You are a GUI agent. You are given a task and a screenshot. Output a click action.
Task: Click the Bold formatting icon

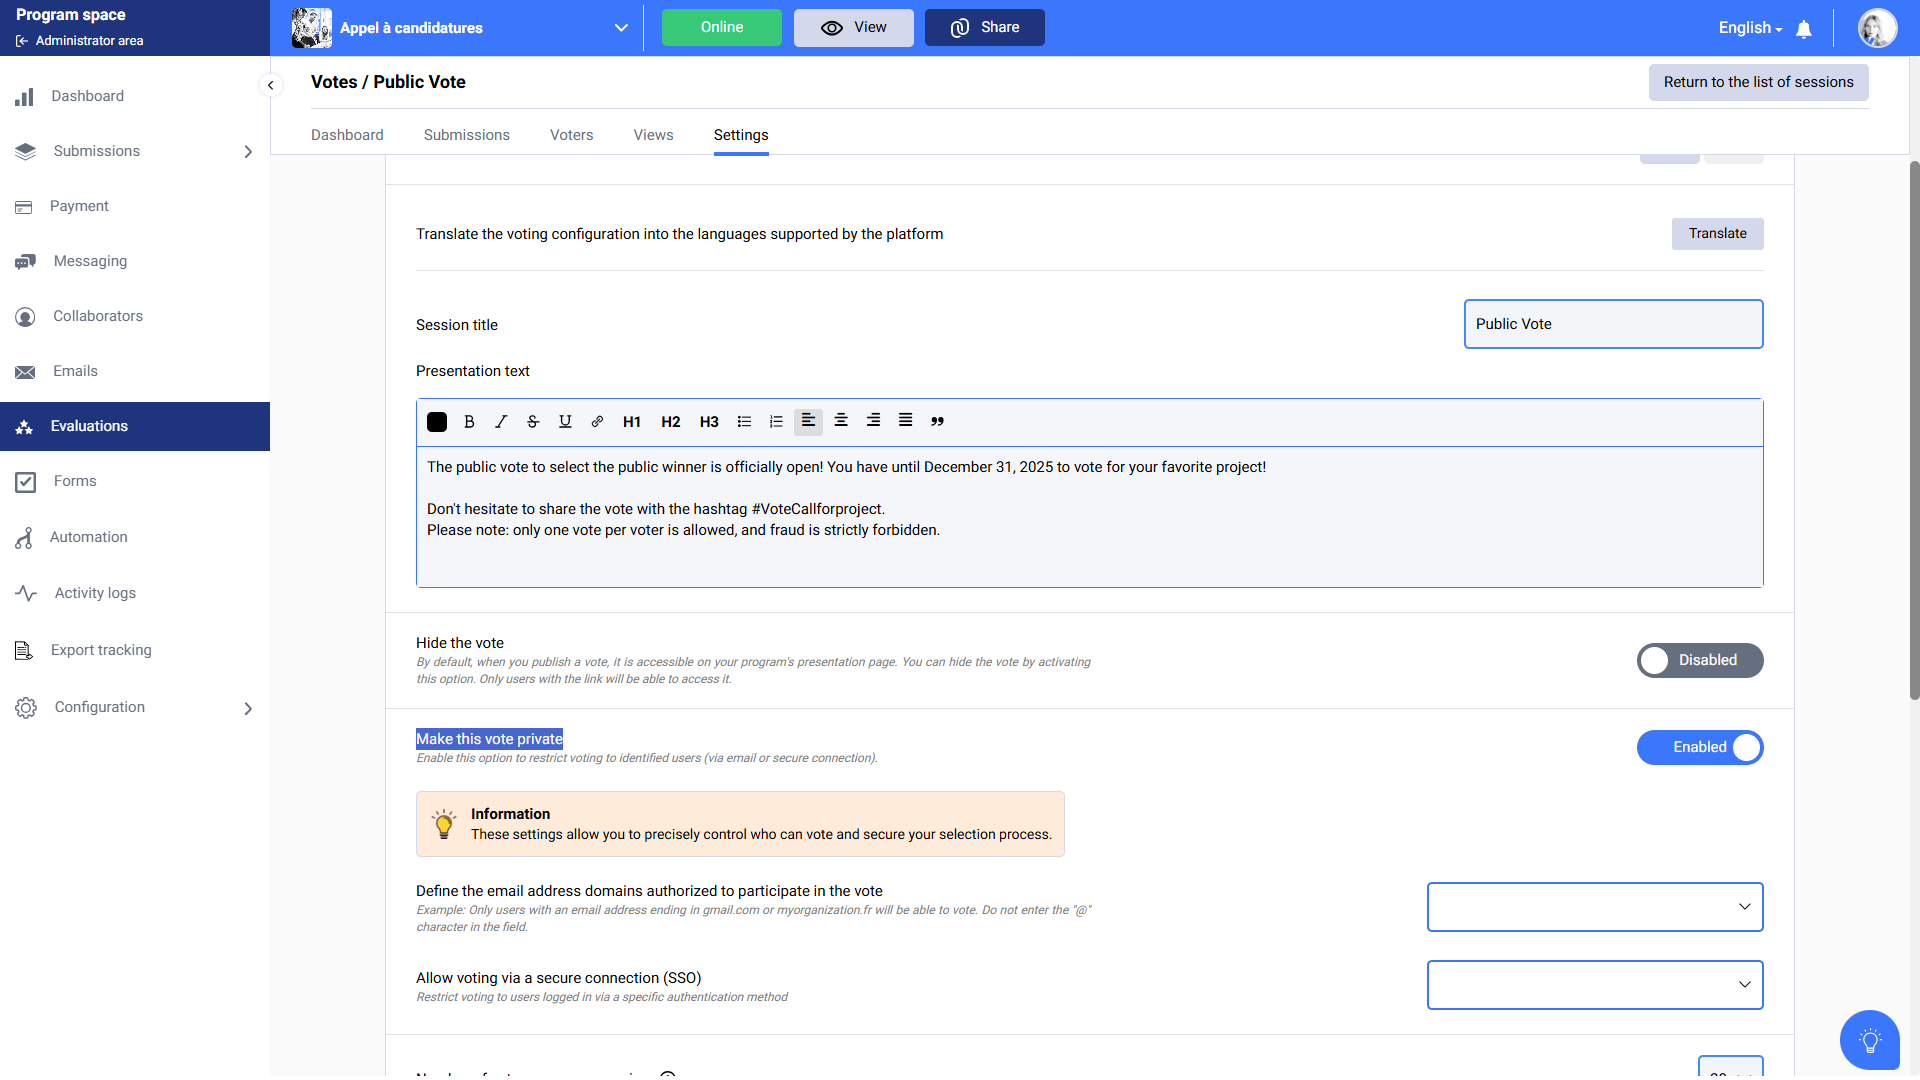tap(469, 422)
